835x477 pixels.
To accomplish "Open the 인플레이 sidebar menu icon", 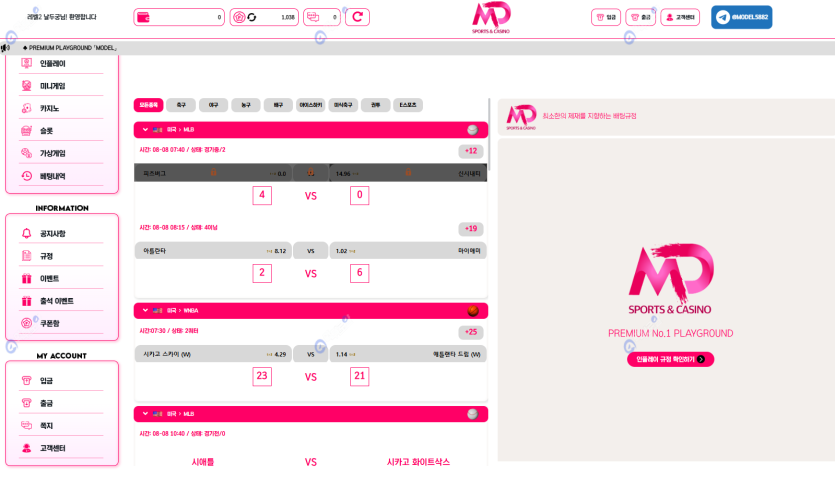I will 27,63.
